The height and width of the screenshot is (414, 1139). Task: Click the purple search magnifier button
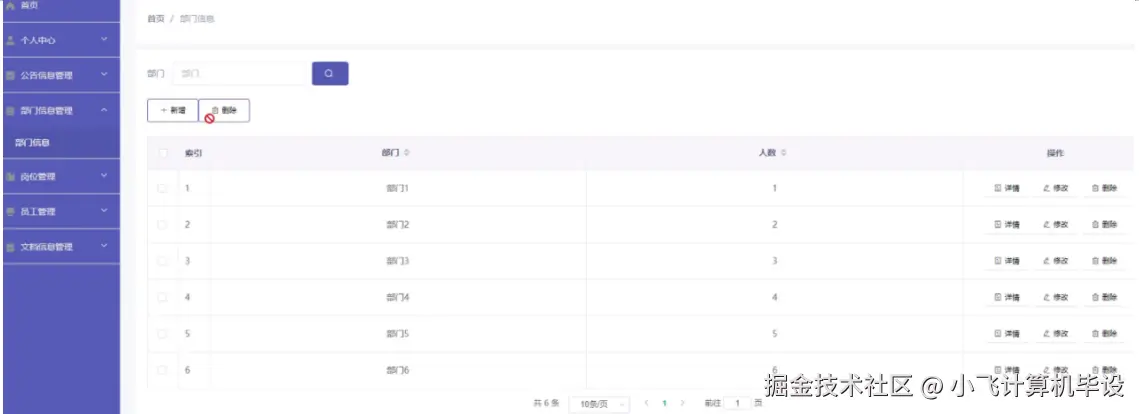(330, 73)
